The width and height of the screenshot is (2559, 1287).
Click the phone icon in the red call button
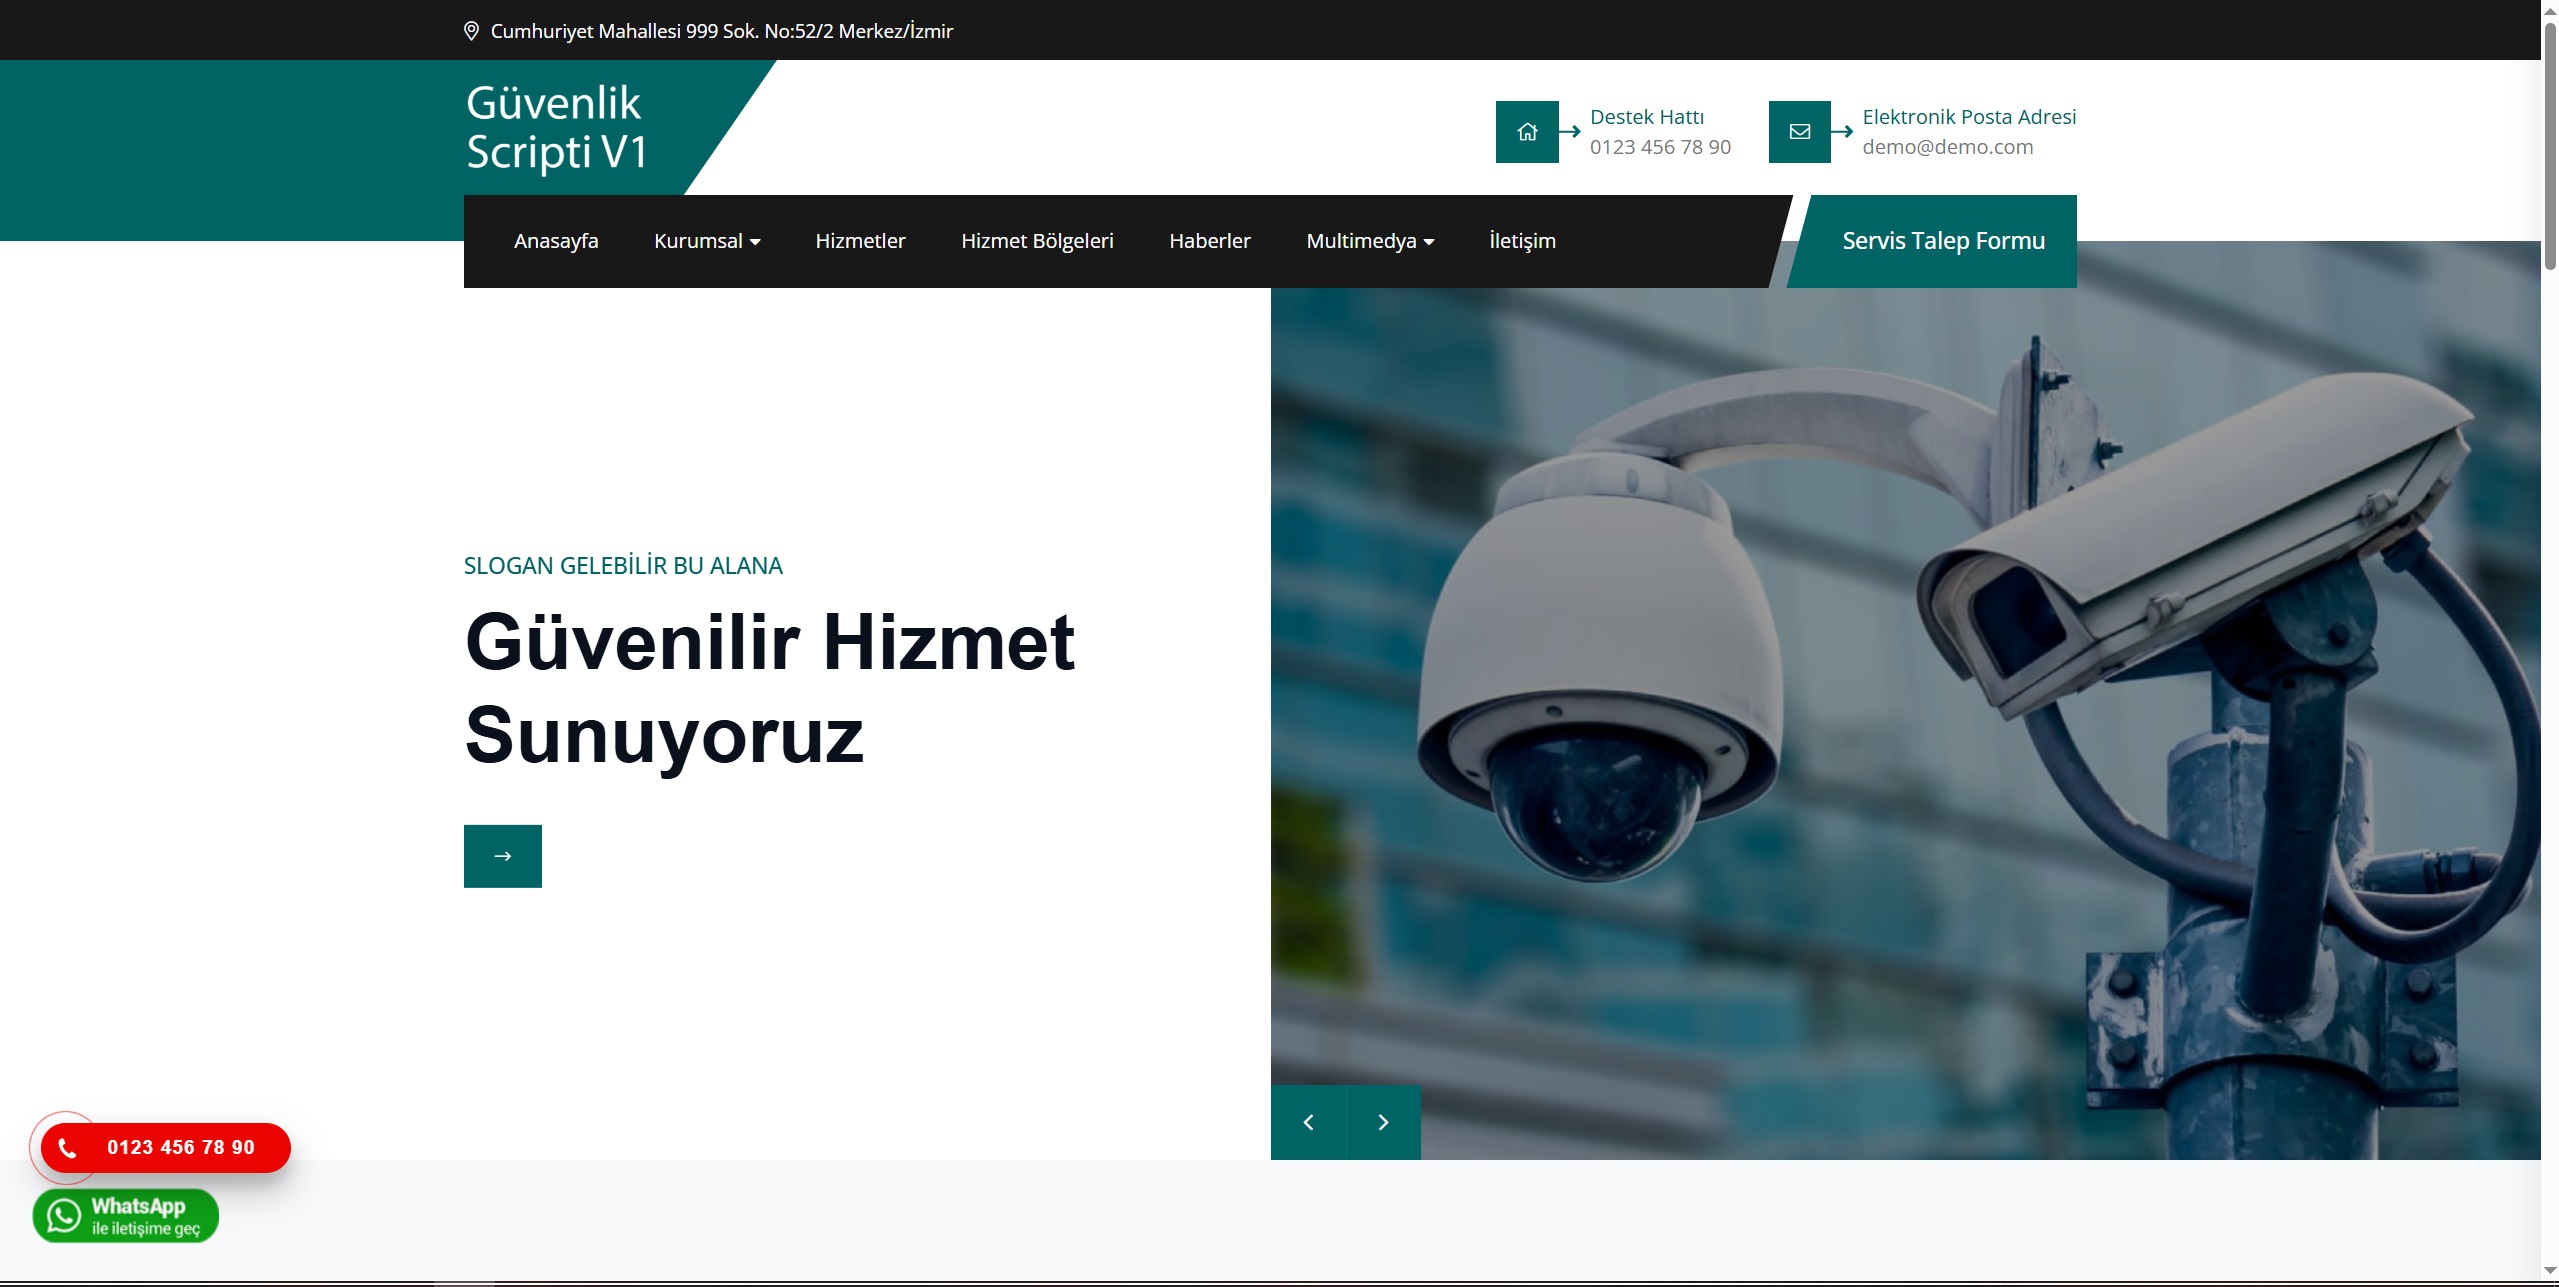click(66, 1148)
